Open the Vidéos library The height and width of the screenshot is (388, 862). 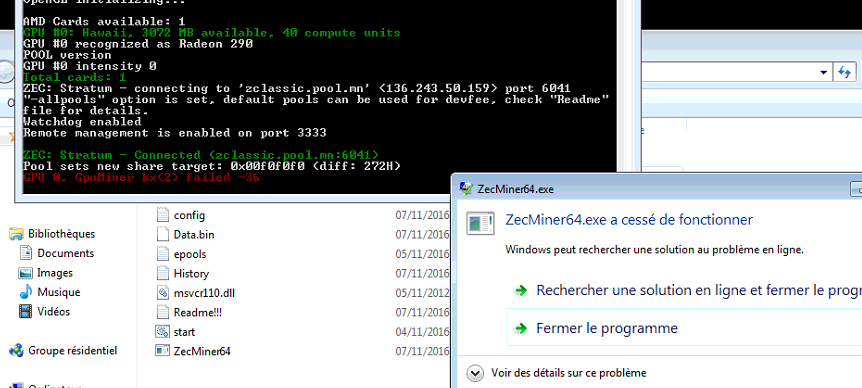(x=54, y=312)
